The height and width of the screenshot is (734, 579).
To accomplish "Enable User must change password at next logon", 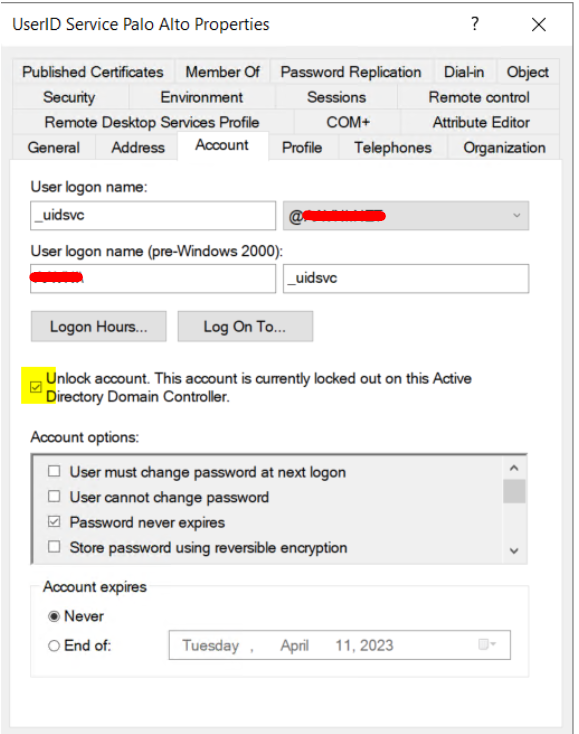I will pyautogui.click(x=54, y=471).
